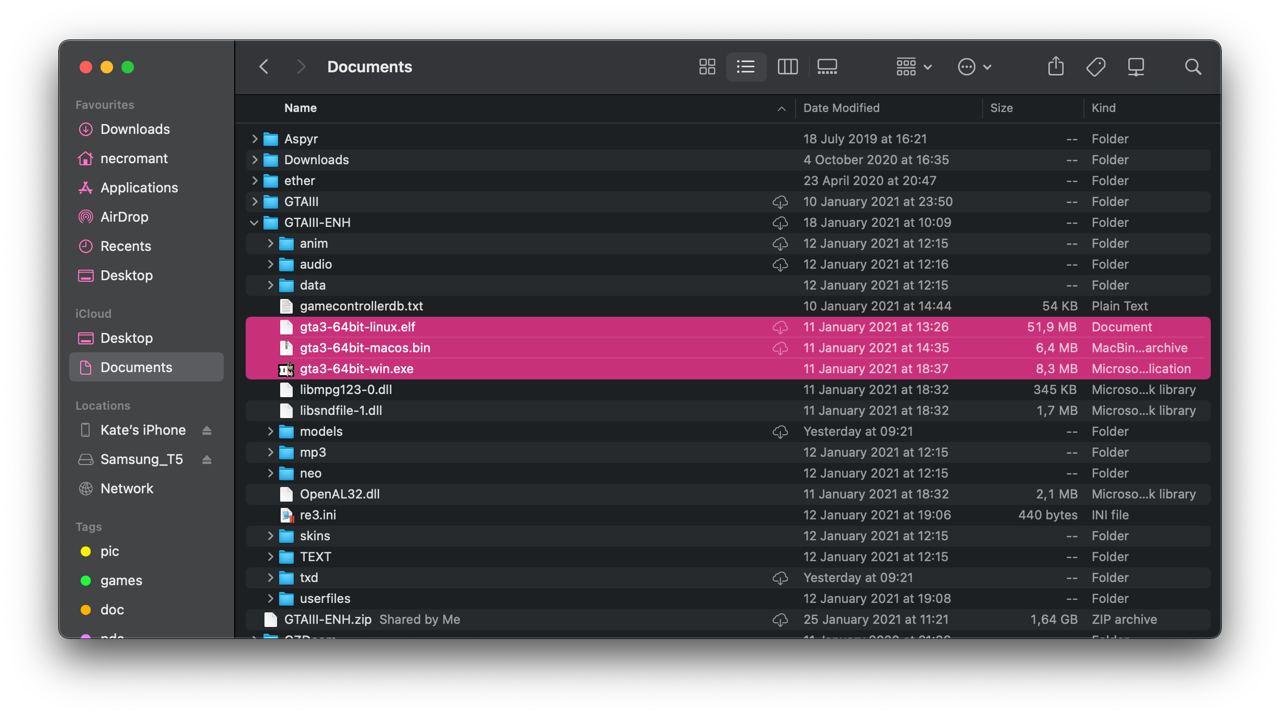Select the re3.ini file icon
1280x716 pixels.
point(286,515)
